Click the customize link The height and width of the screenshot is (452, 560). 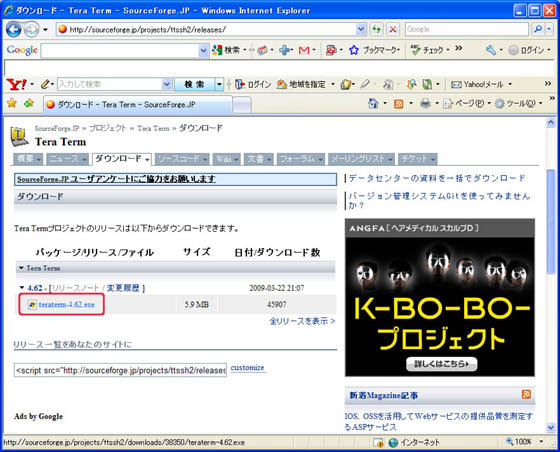click(x=248, y=368)
